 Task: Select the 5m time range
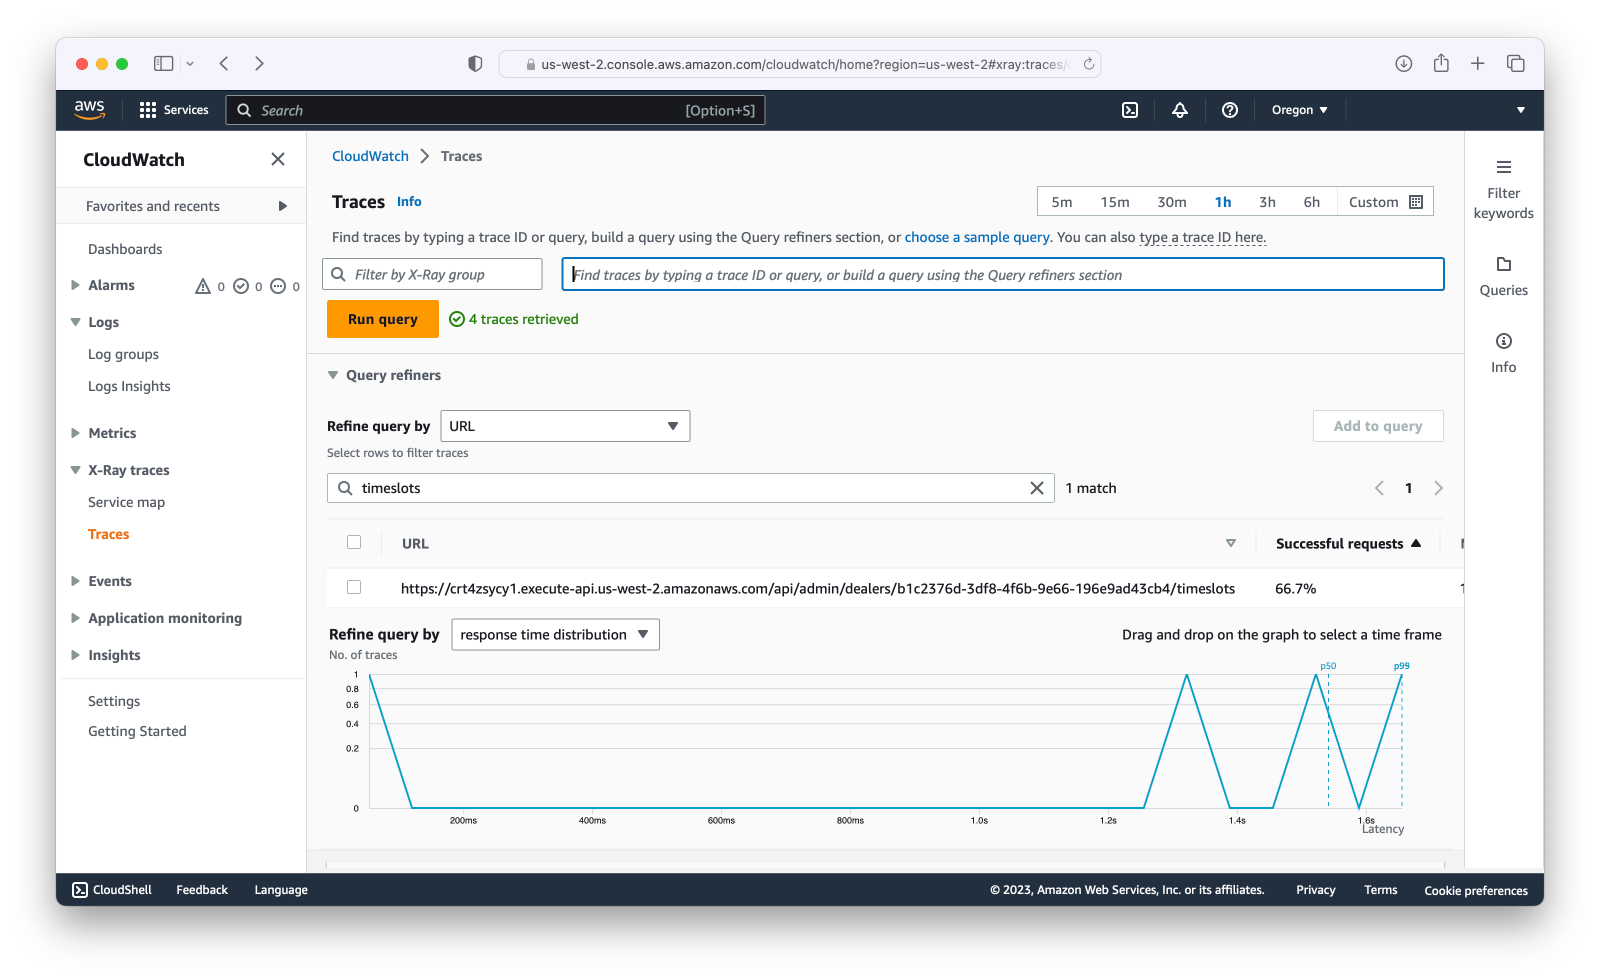click(1062, 202)
